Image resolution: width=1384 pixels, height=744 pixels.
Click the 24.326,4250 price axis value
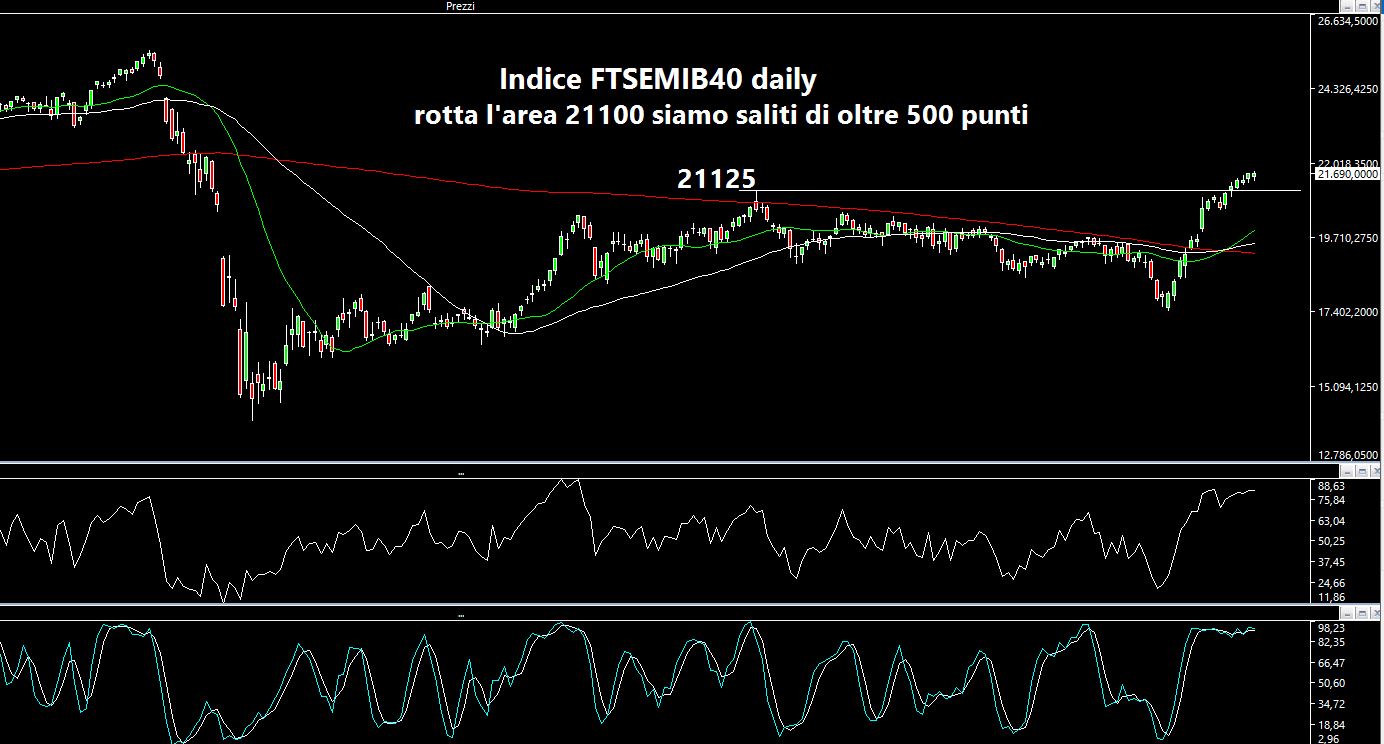[x=1349, y=90]
